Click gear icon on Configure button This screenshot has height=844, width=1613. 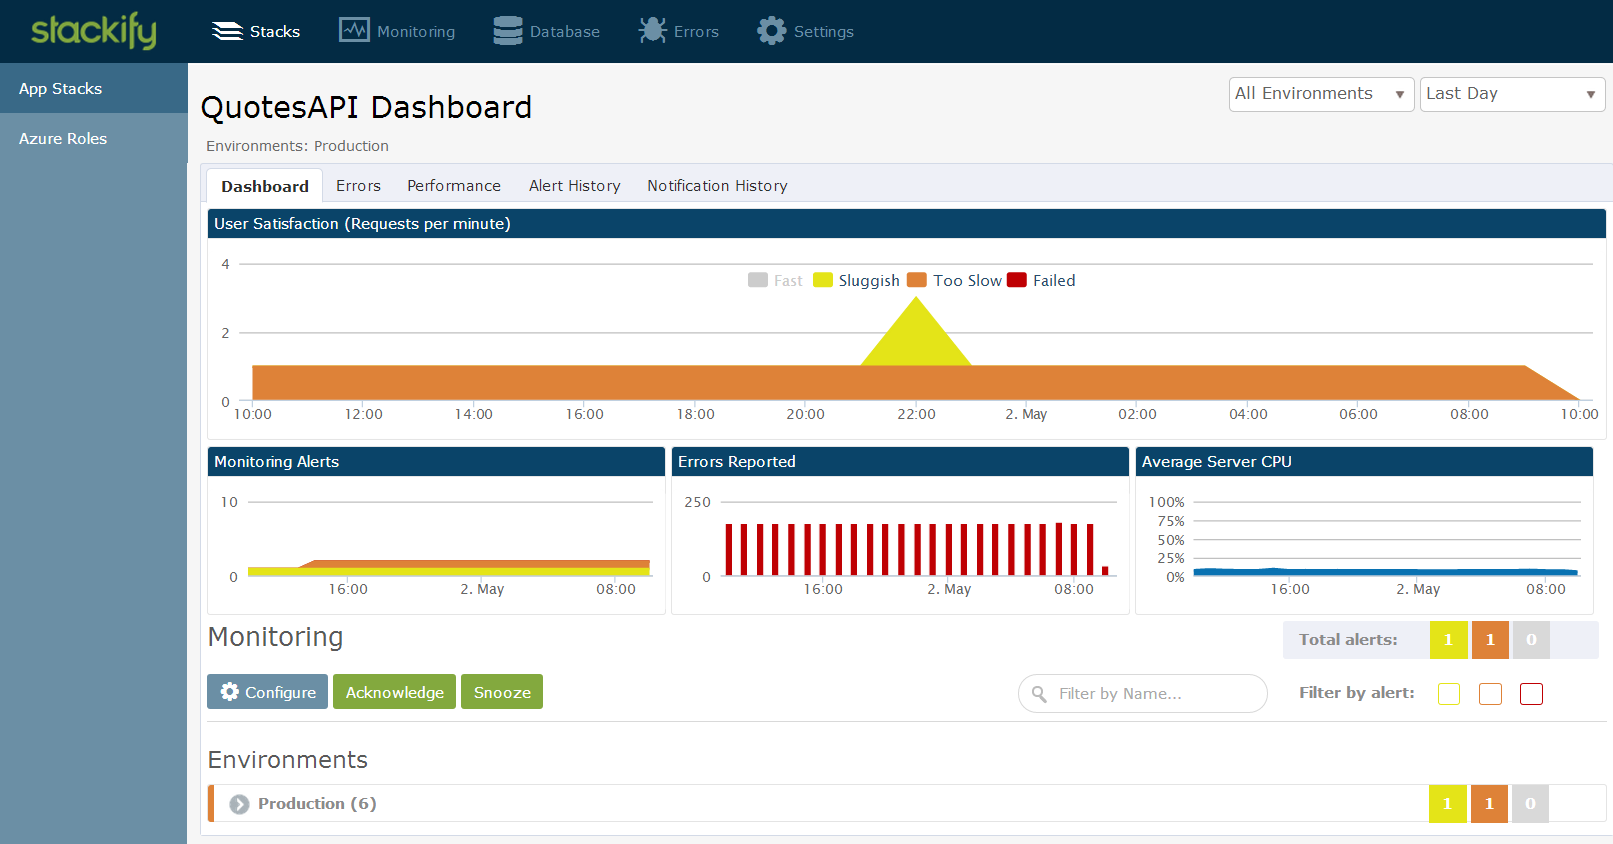tap(230, 692)
